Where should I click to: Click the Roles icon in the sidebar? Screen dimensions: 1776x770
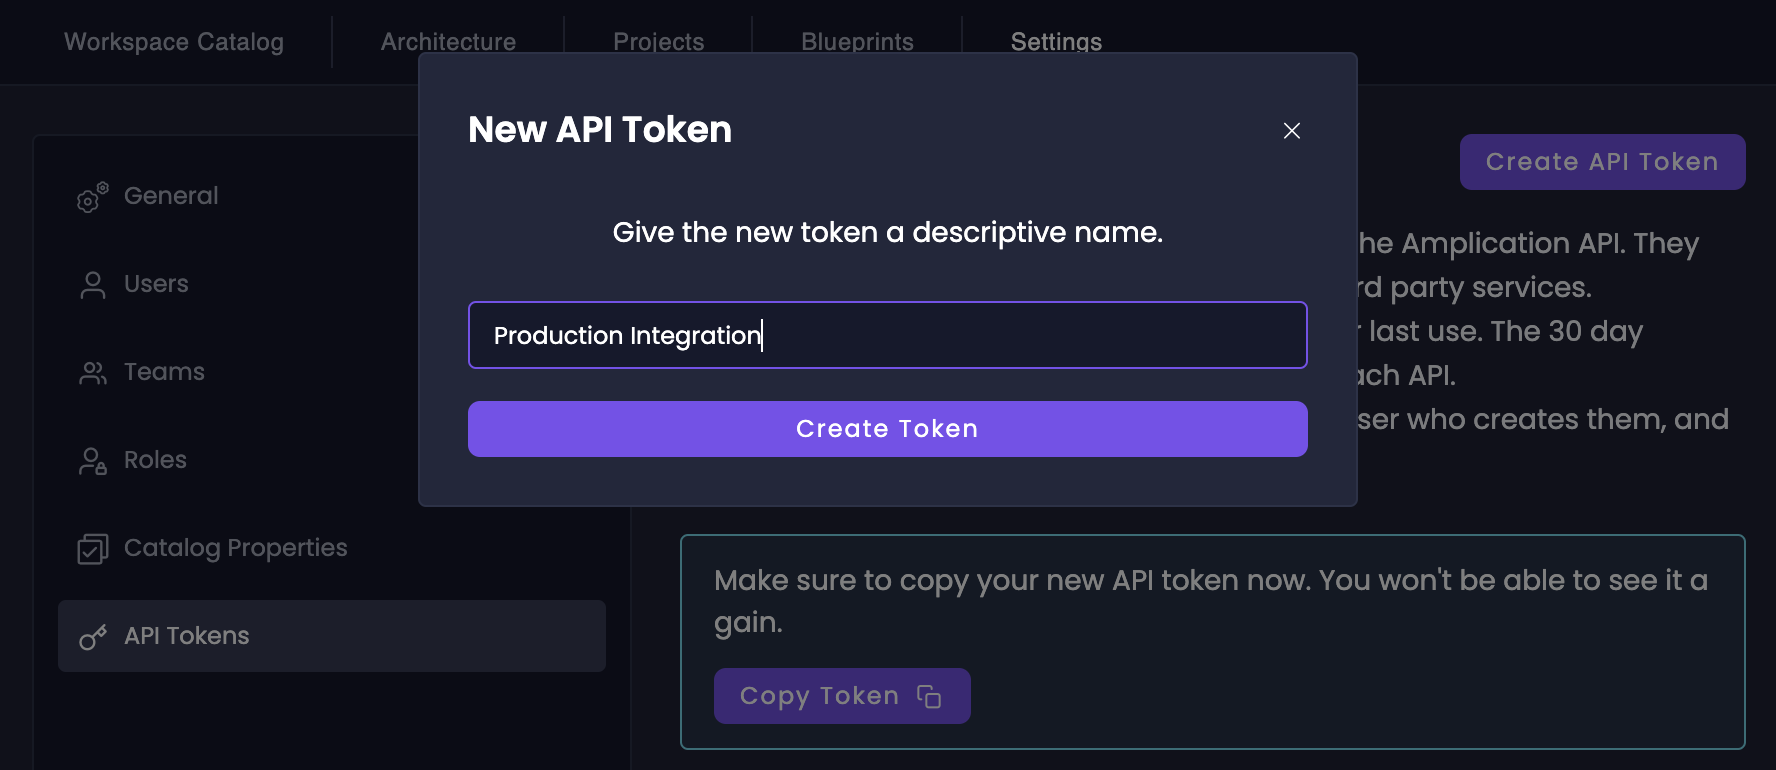pos(93,460)
